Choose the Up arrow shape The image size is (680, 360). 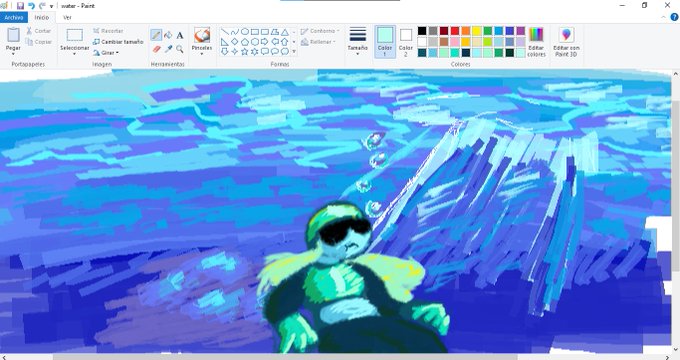tap(284, 42)
